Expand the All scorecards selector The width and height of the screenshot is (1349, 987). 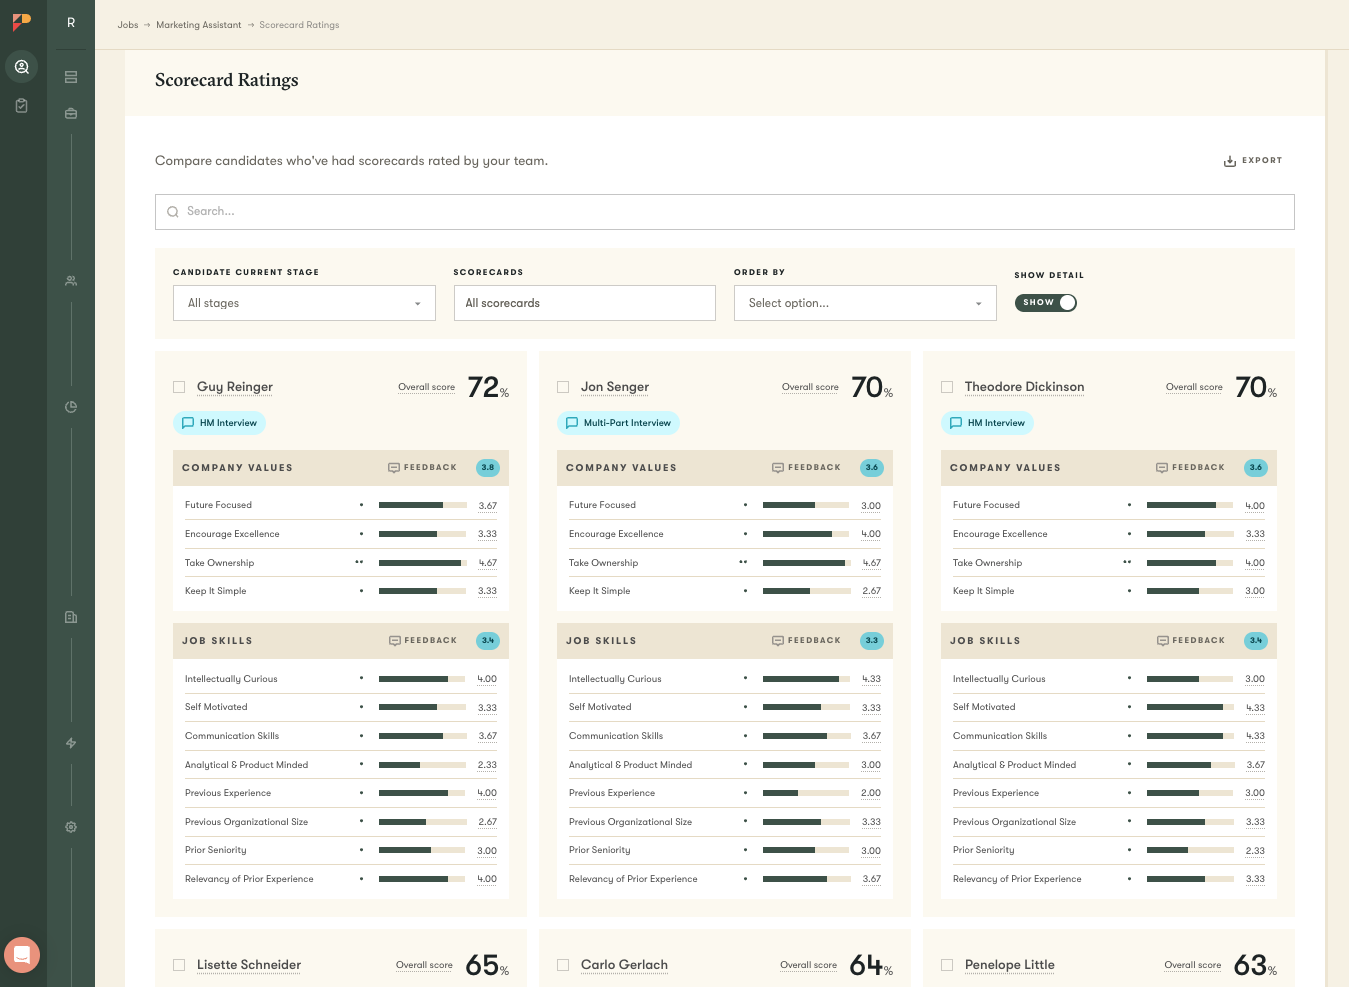click(585, 303)
